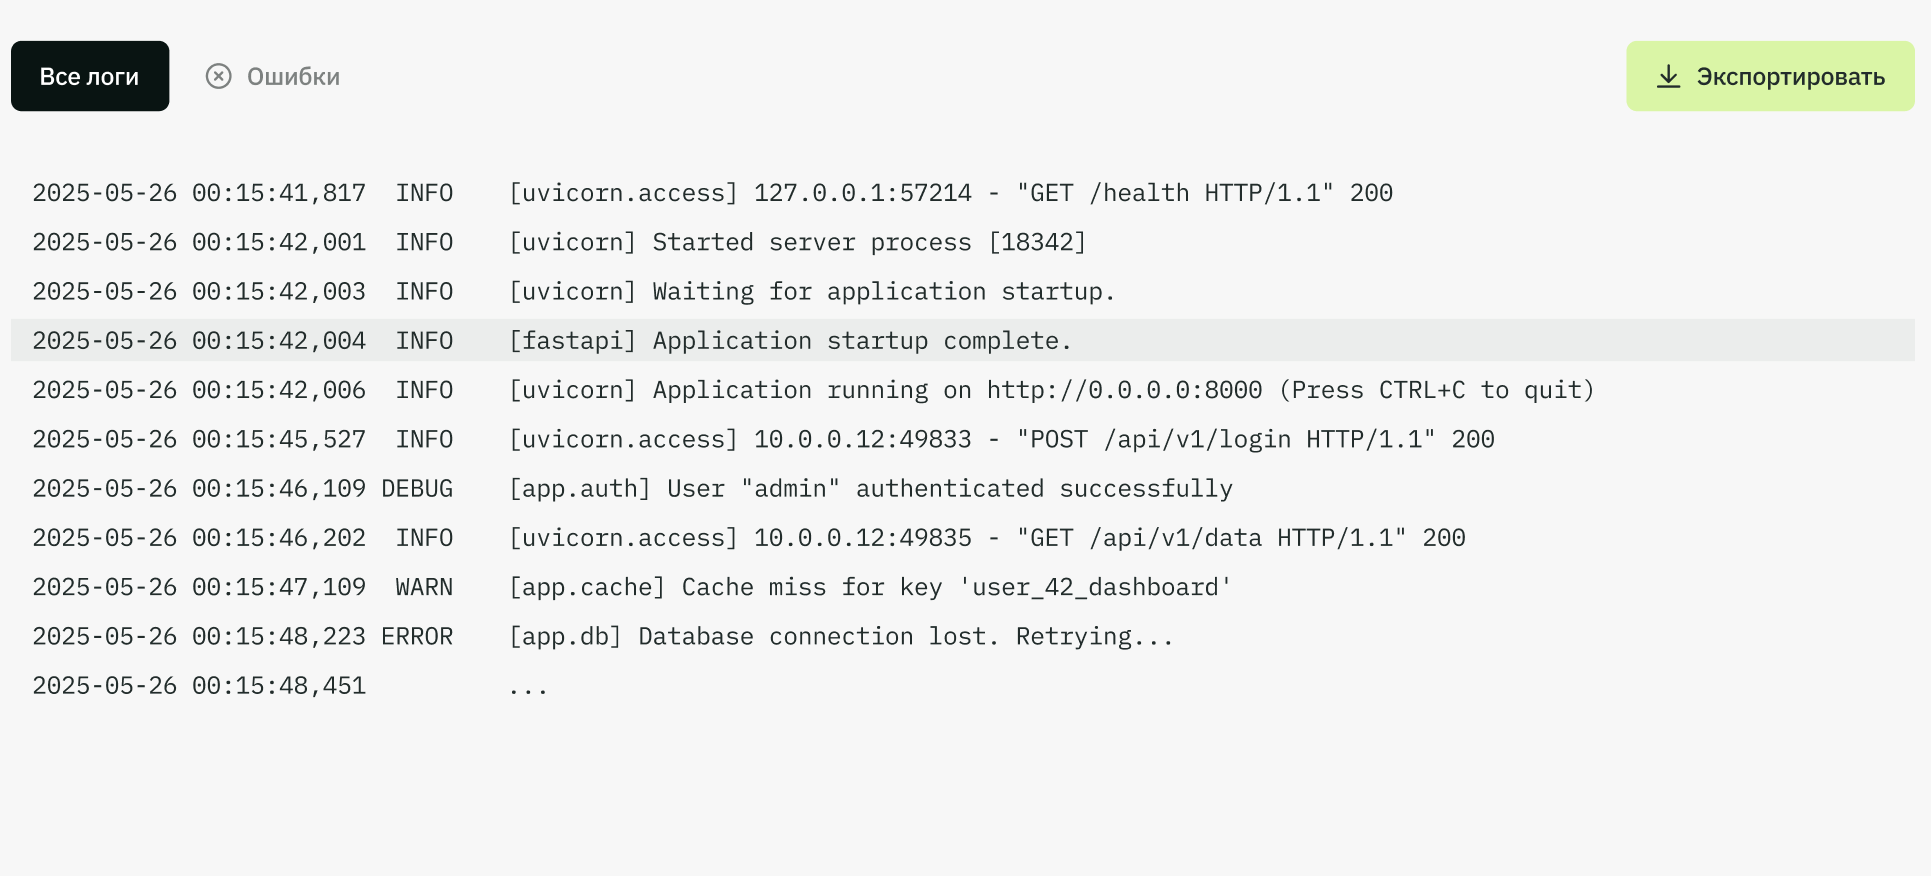Click the ERROR level label

(x=417, y=636)
